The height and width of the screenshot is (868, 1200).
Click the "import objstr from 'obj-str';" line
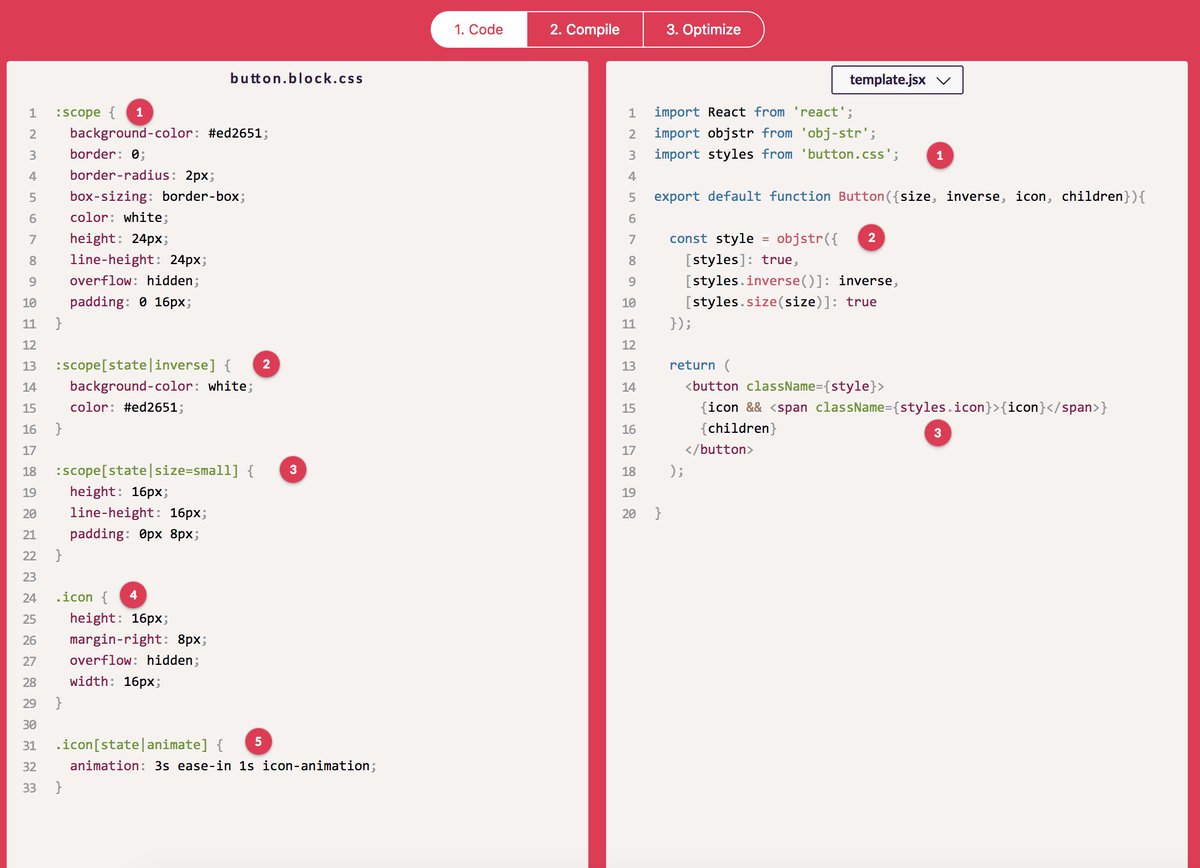click(x=765, y=133)
